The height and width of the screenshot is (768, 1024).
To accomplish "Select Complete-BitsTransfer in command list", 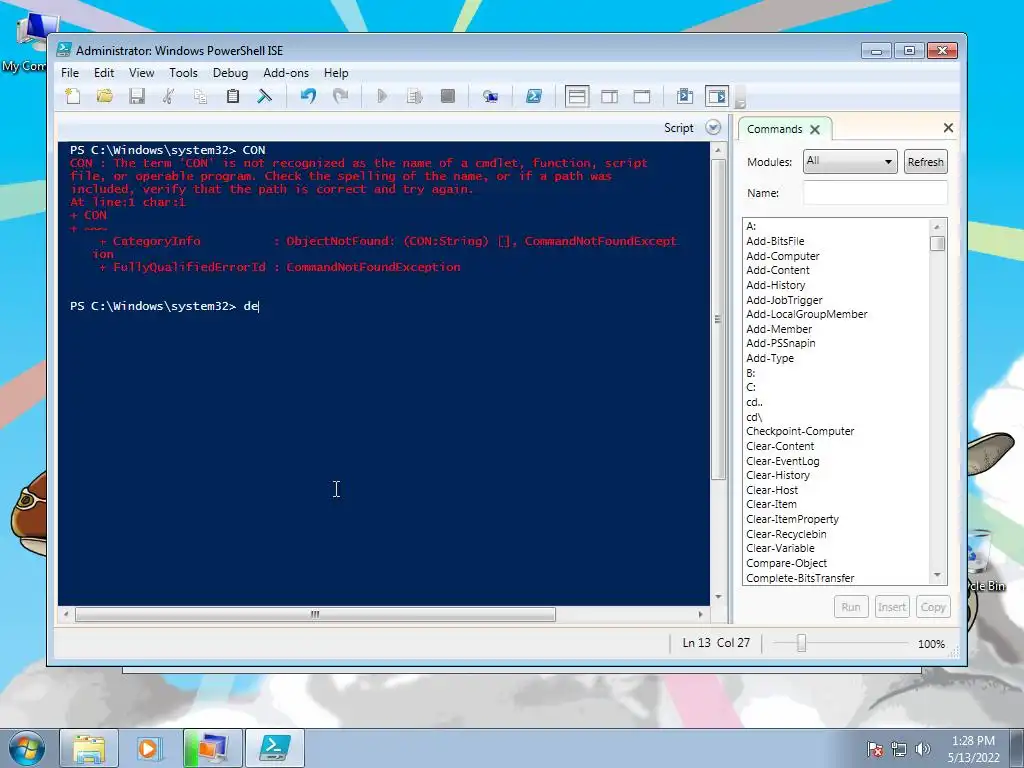I will (x=800, y=578).
